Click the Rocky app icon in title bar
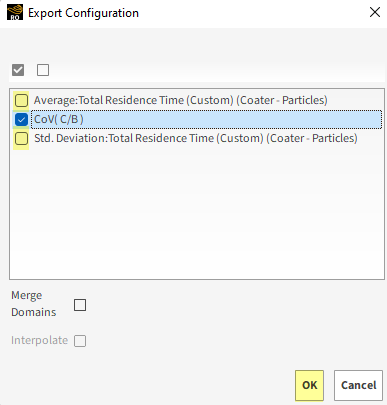Screen dimensions: 387x405 pyautogui.click(x=15, y=12)
